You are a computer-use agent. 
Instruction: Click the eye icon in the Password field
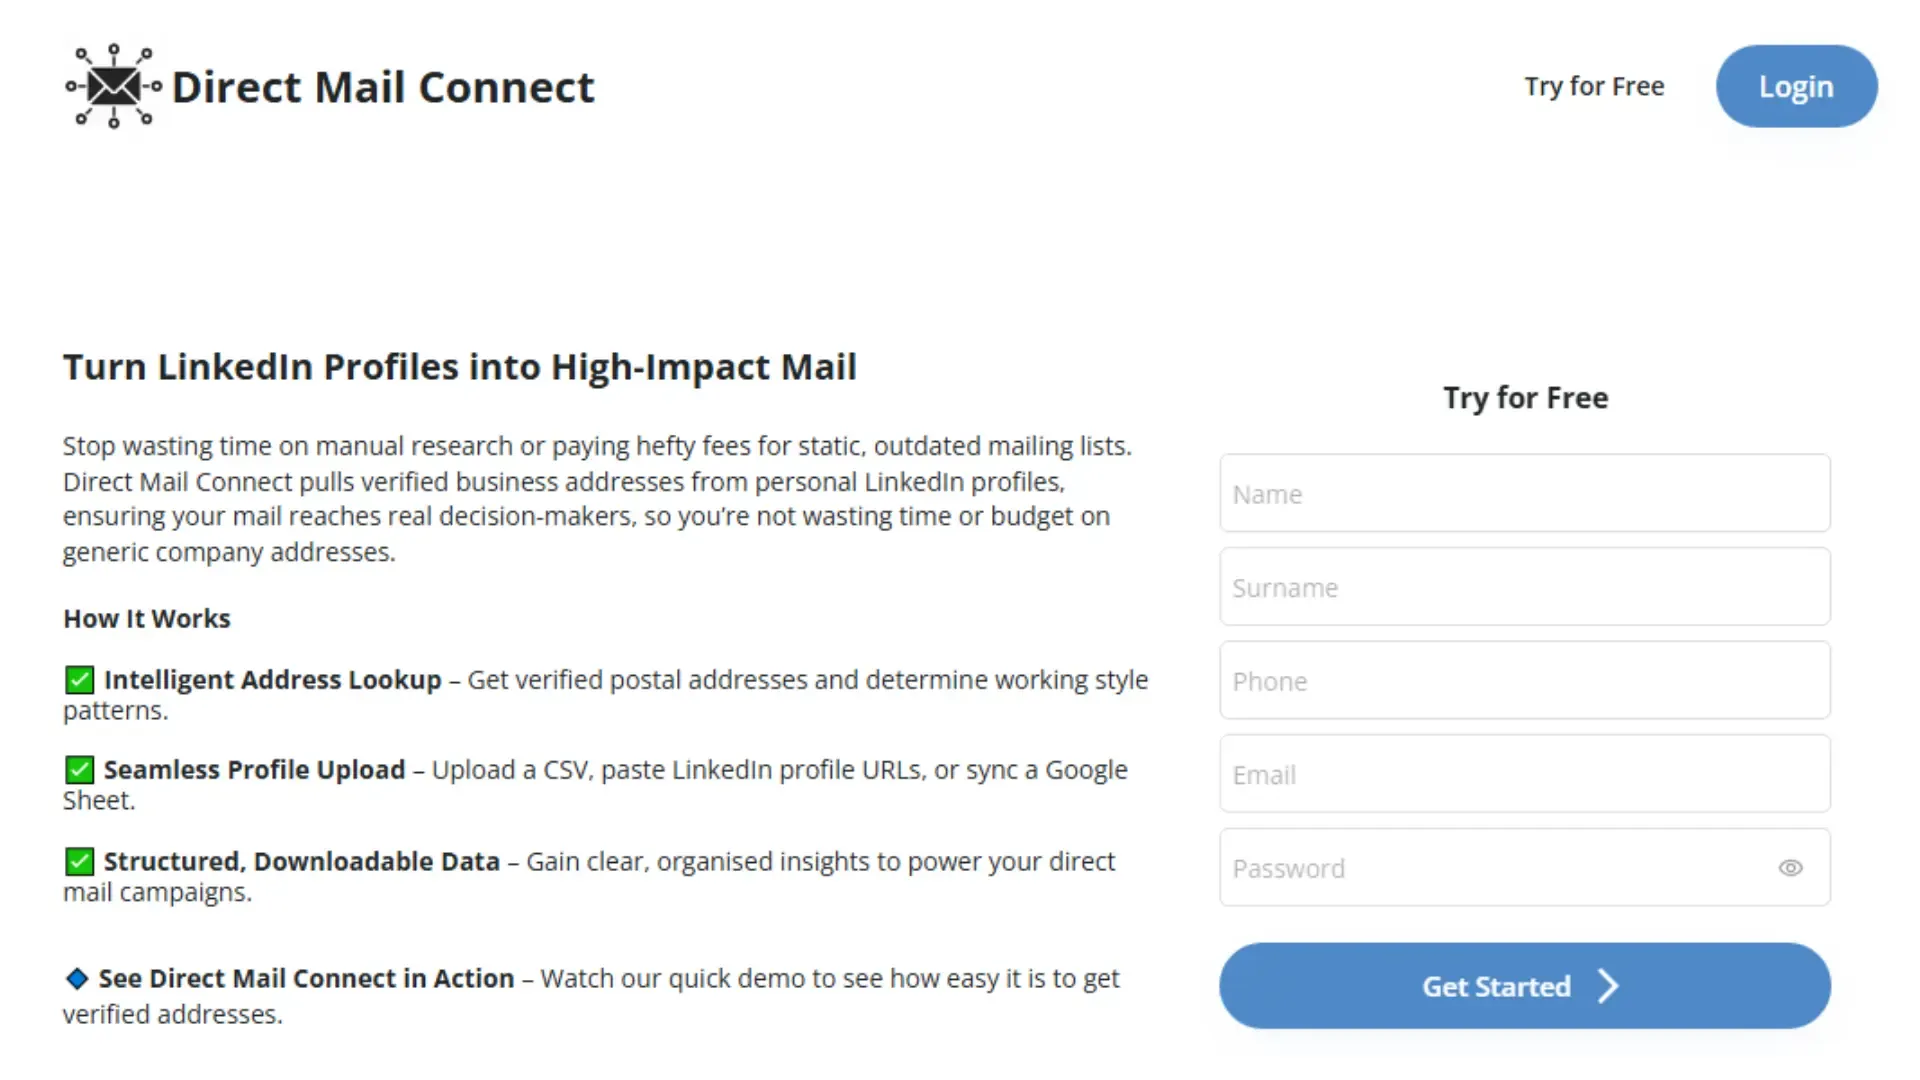(1791, 868)
